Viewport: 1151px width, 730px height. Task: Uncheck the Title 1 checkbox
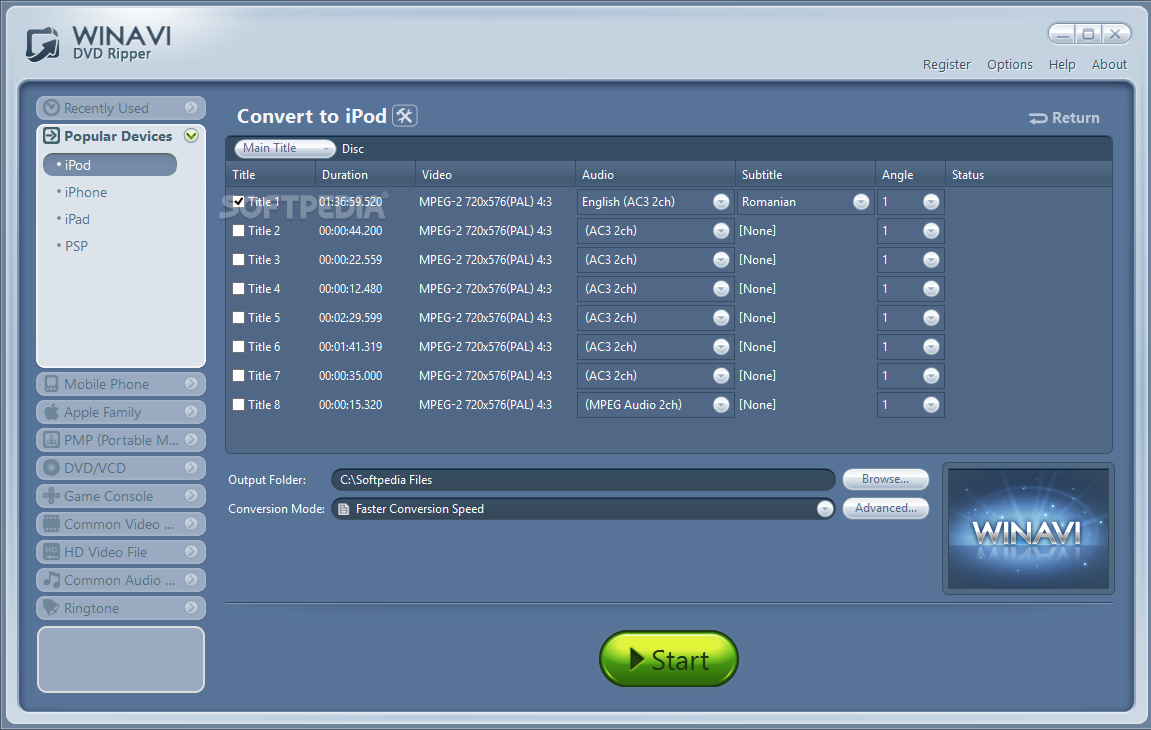[x=239, y=201]
